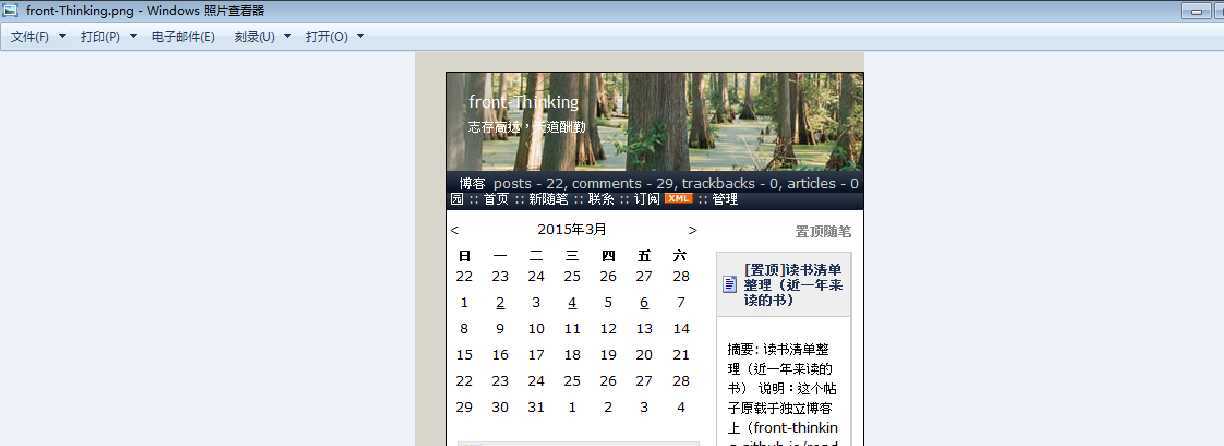Open the 打开(O) menu
1224x446 pixels.
coord(326,37)
